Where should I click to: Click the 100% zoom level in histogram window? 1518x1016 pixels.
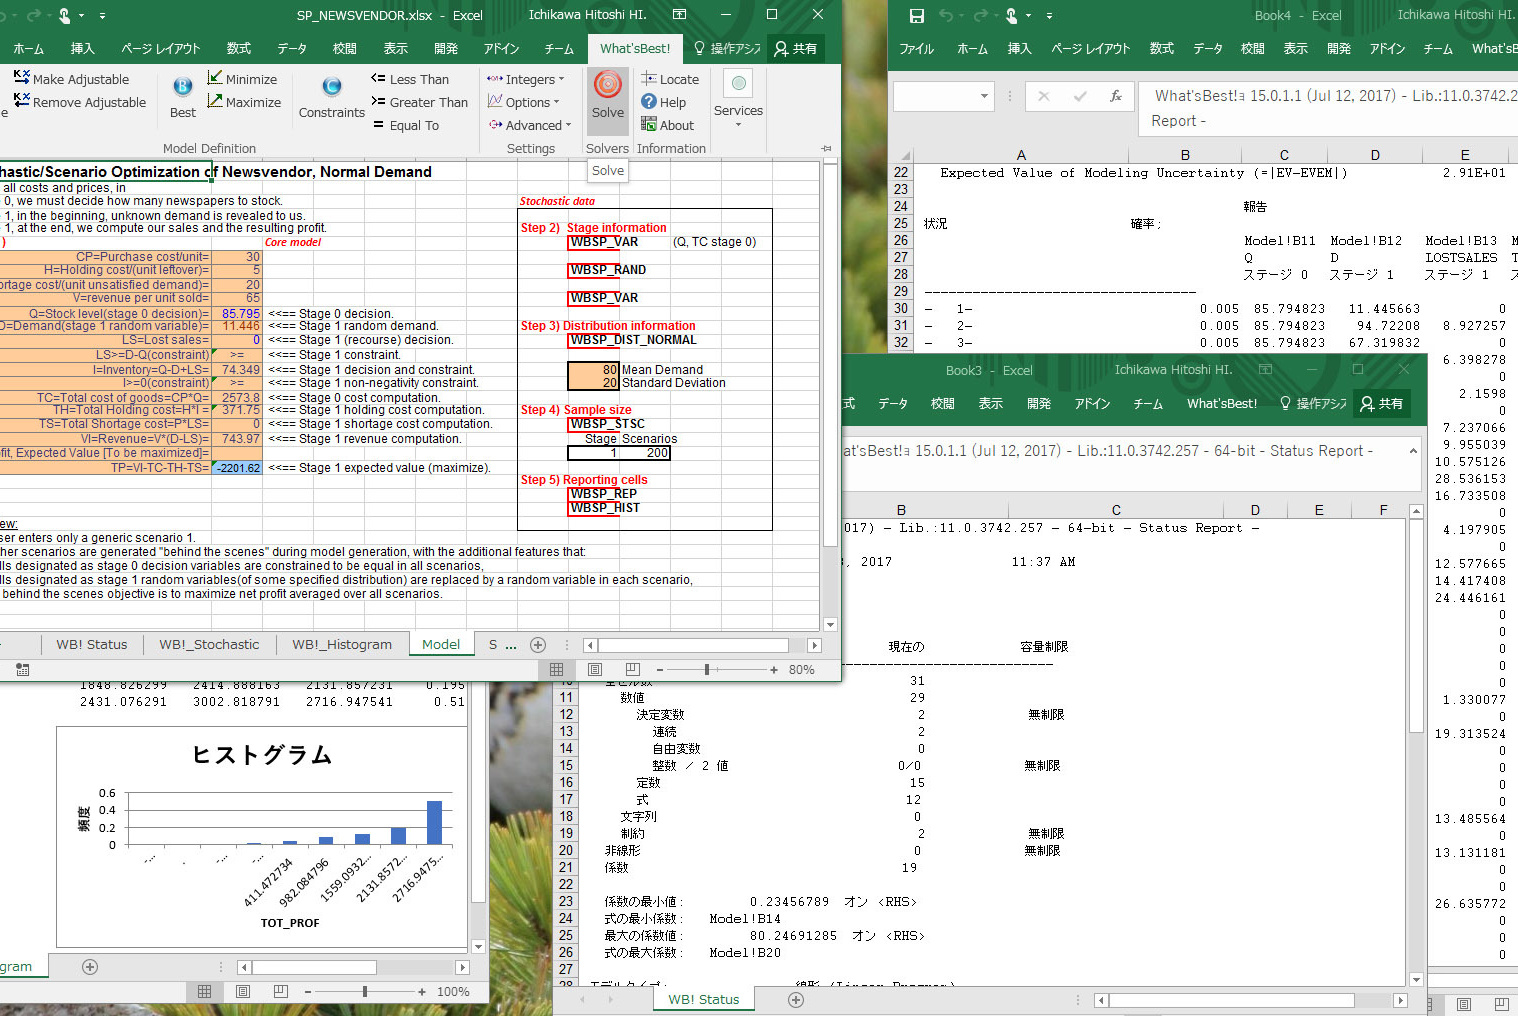pyautogui.click(x=453, y=992)
